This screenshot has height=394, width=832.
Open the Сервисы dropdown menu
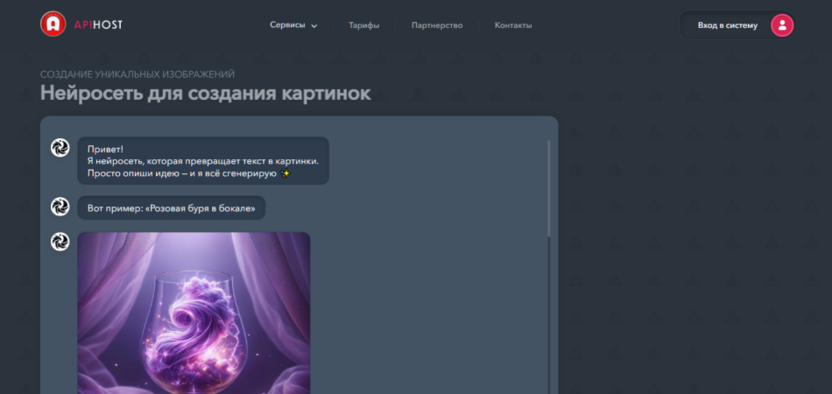[293, 25]
